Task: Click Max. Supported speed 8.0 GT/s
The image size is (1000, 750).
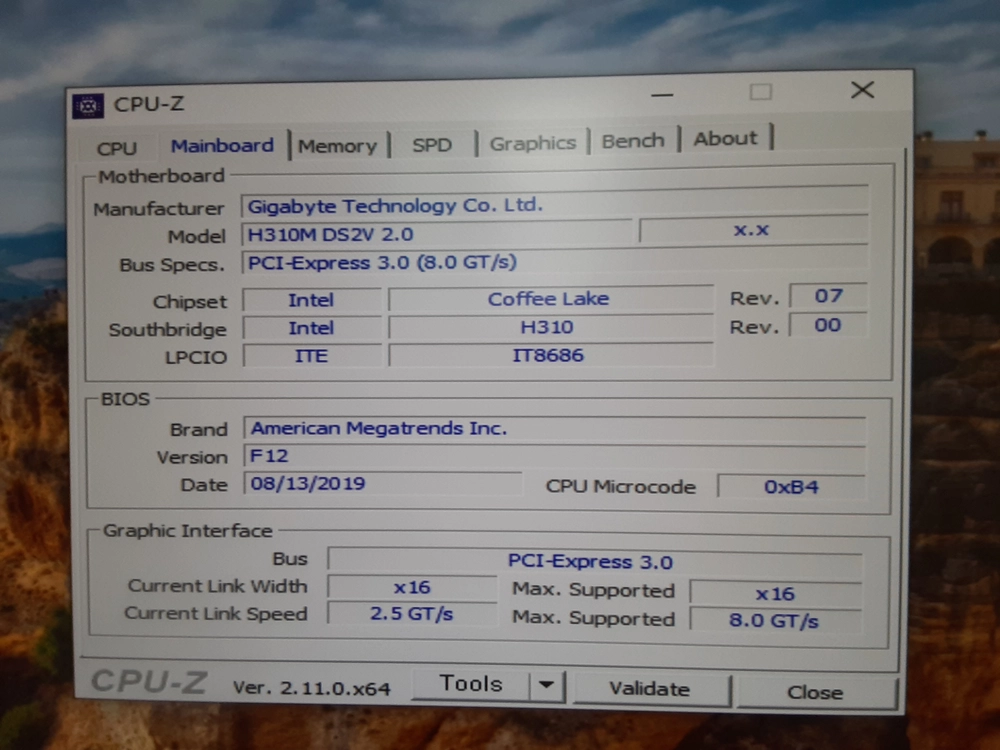Action: 775,620
